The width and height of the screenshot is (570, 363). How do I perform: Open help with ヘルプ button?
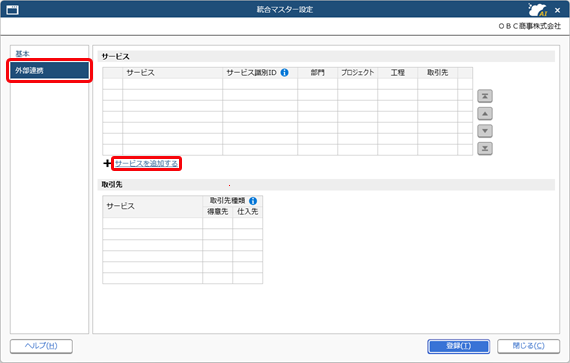(41, 346)
